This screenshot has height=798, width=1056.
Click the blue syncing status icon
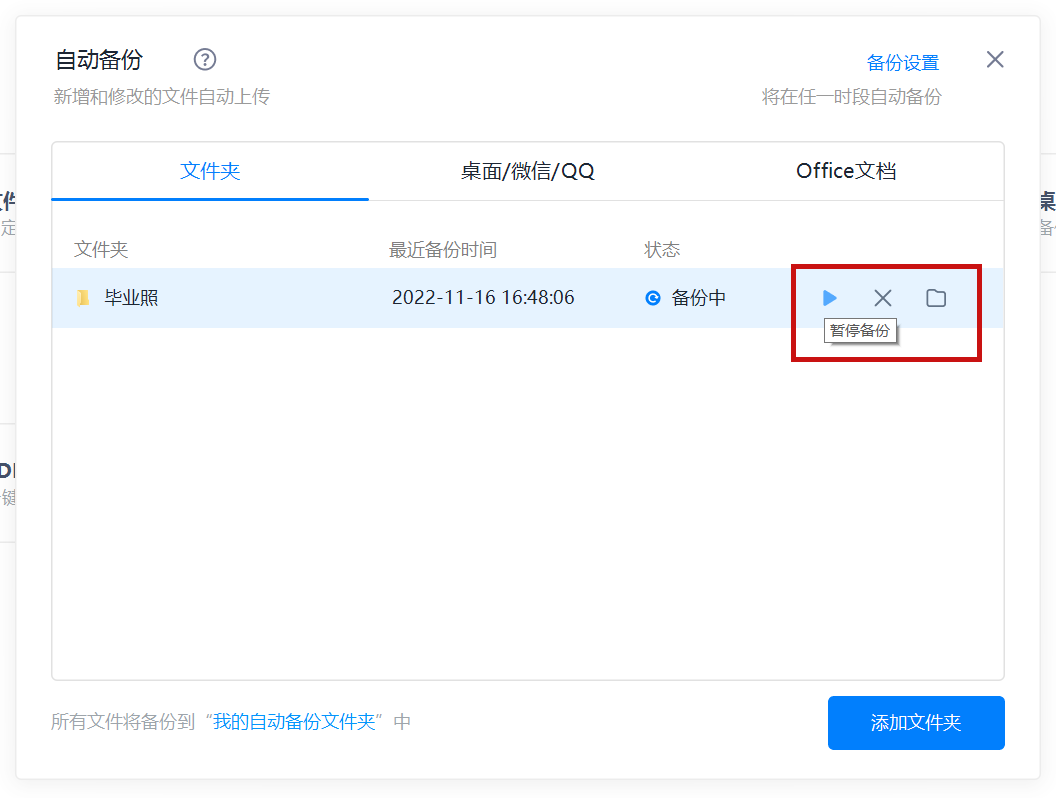[653, 298]
